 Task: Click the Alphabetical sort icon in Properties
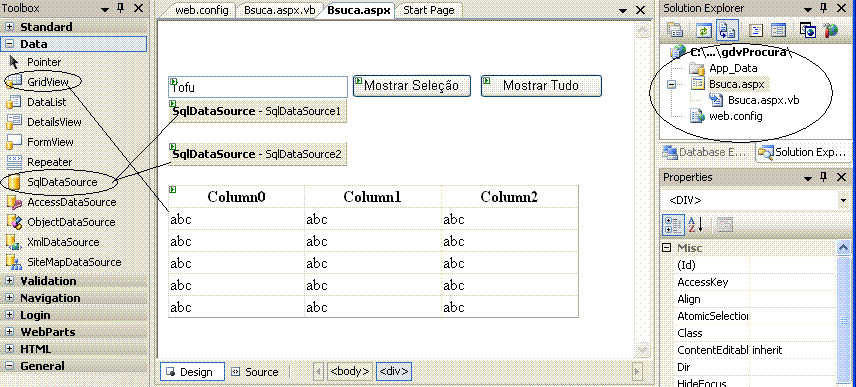(x=695, y=225)
